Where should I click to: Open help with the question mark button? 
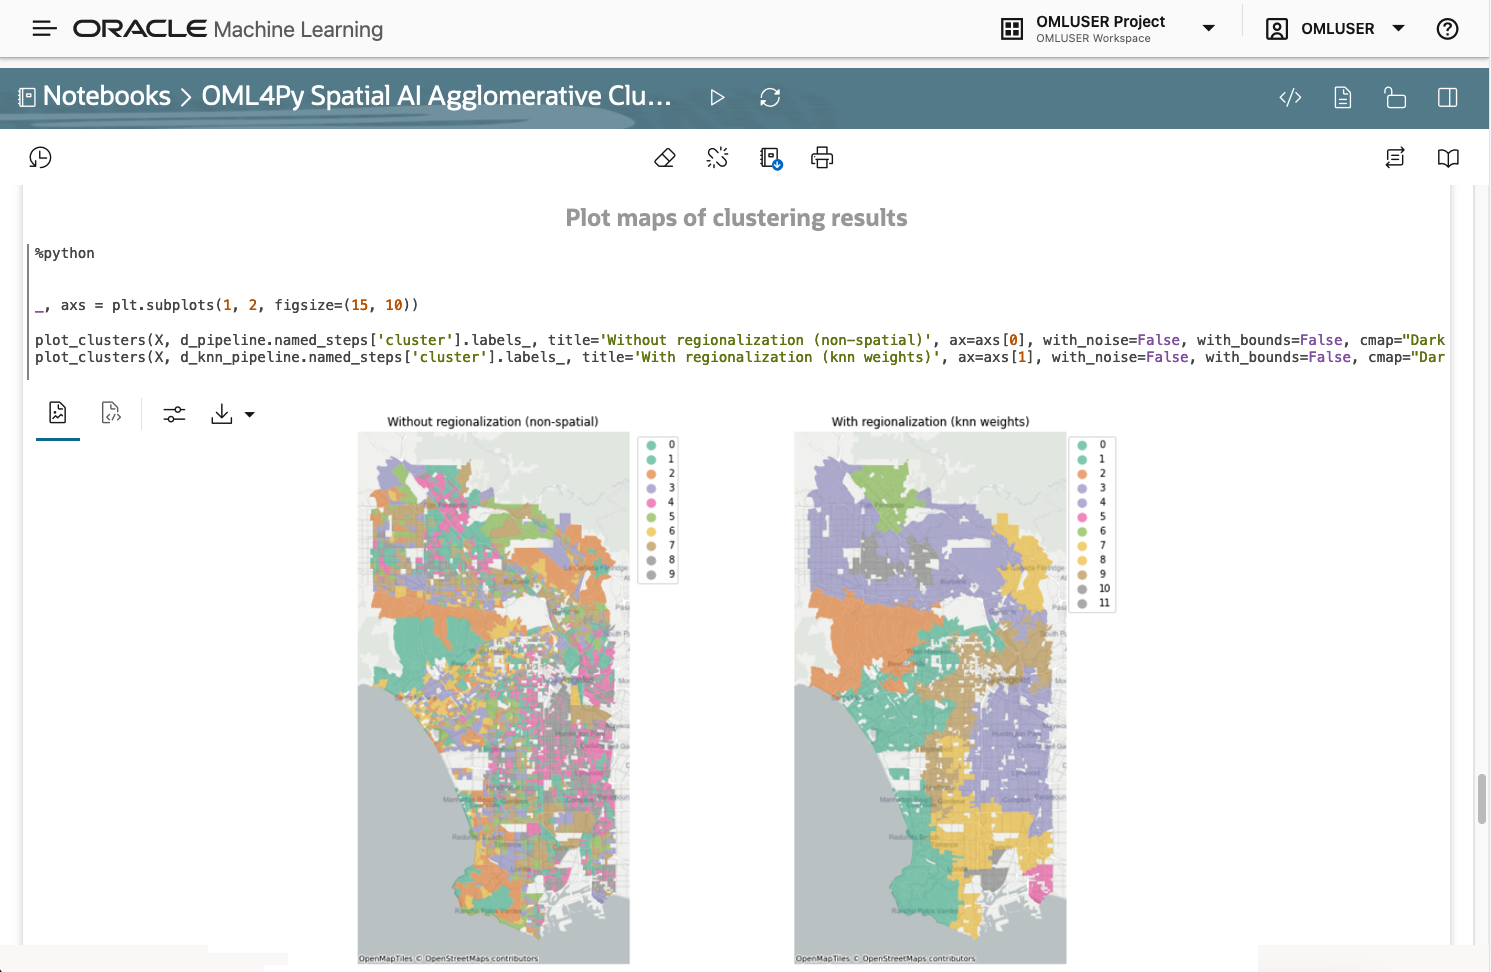coord(1447,28)
